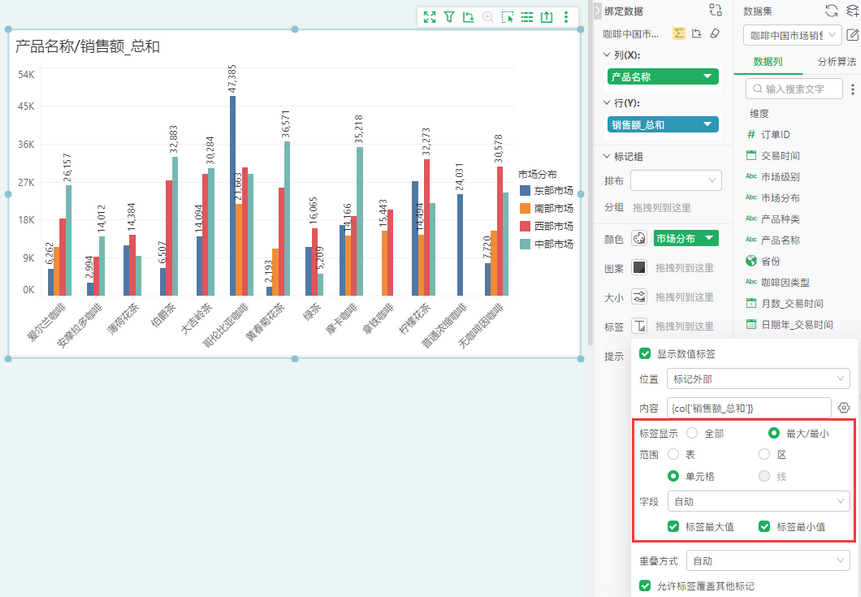Click the color palette icon next to 颜色
The height and width of the screenshot is (597, 861).
[639, 238]
